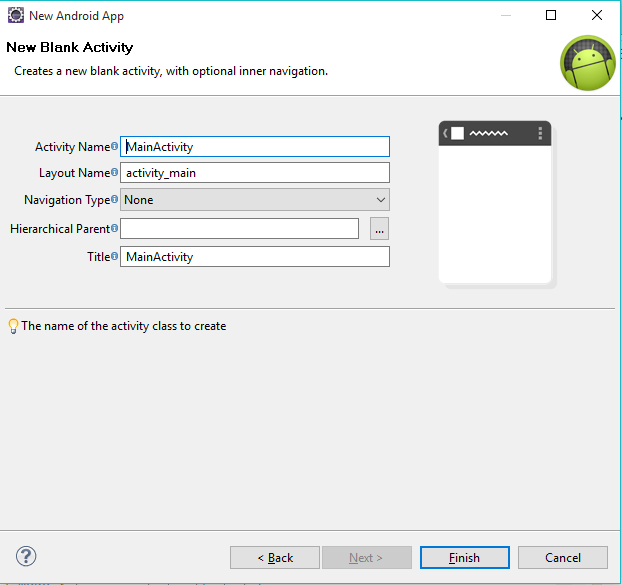Open the Navigation Type dropdown
Viewport: 622px width, 585px height.
point(255,199)
